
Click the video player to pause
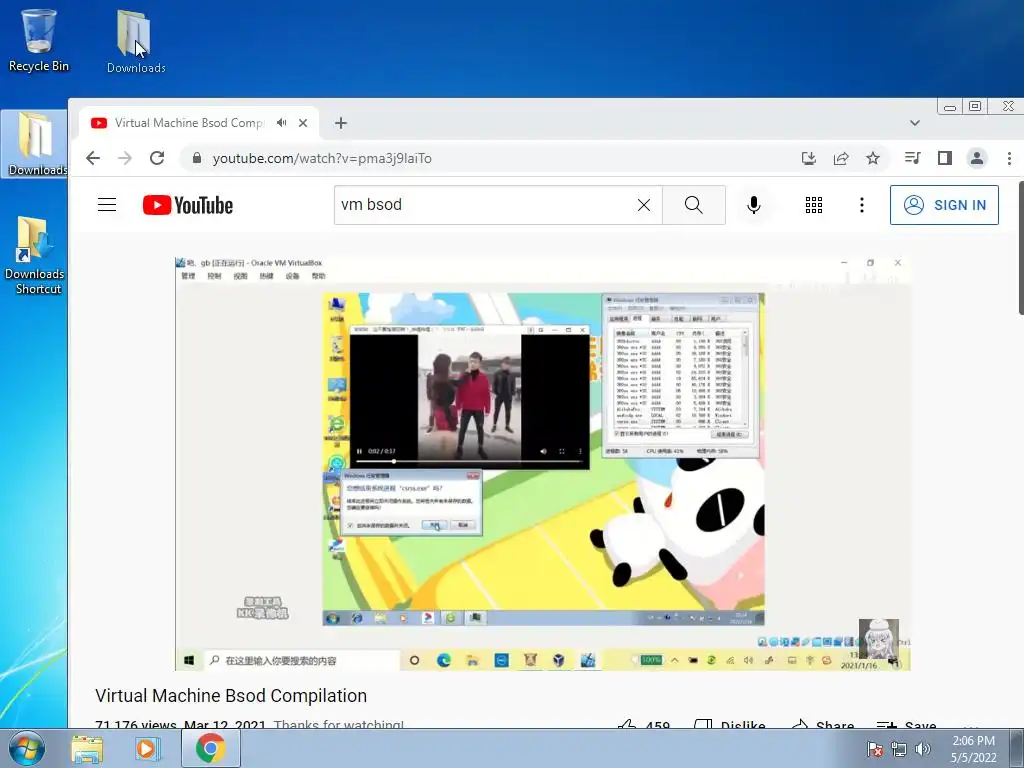point(543,463)
